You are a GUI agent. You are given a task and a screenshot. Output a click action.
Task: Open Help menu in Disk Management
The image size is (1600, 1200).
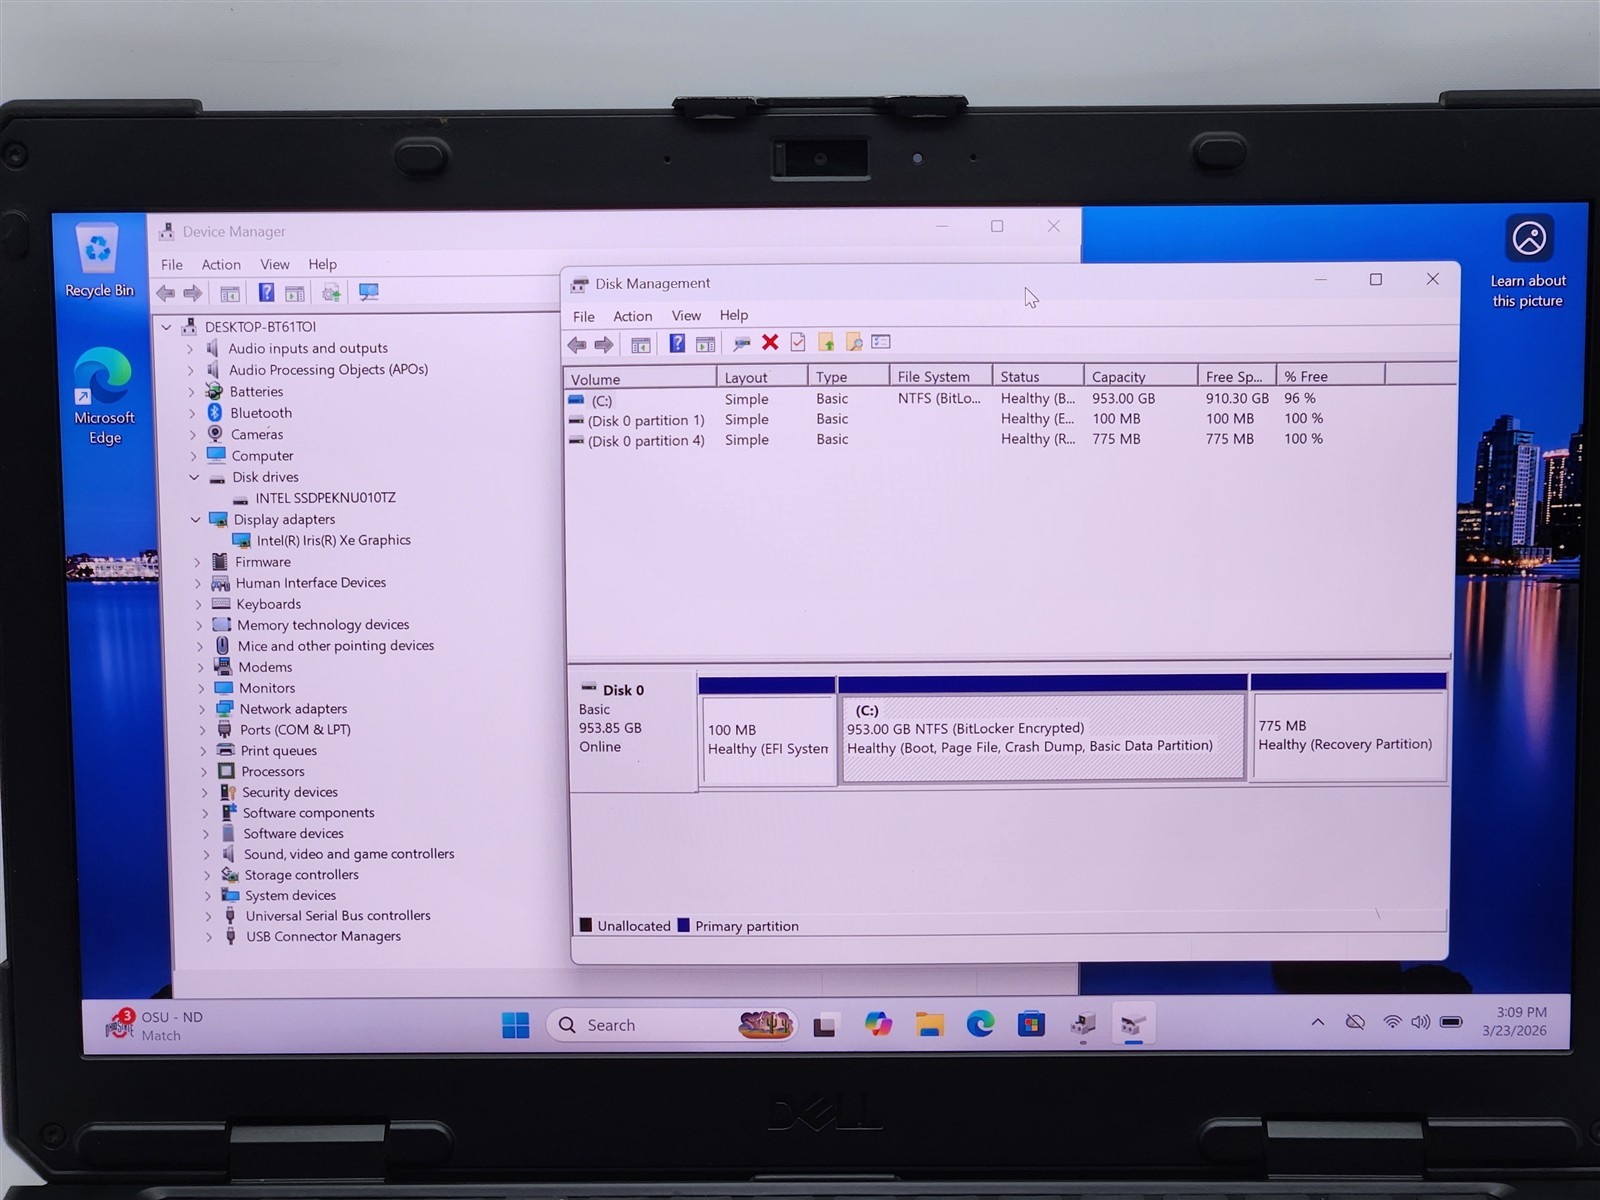coord(733,315)
